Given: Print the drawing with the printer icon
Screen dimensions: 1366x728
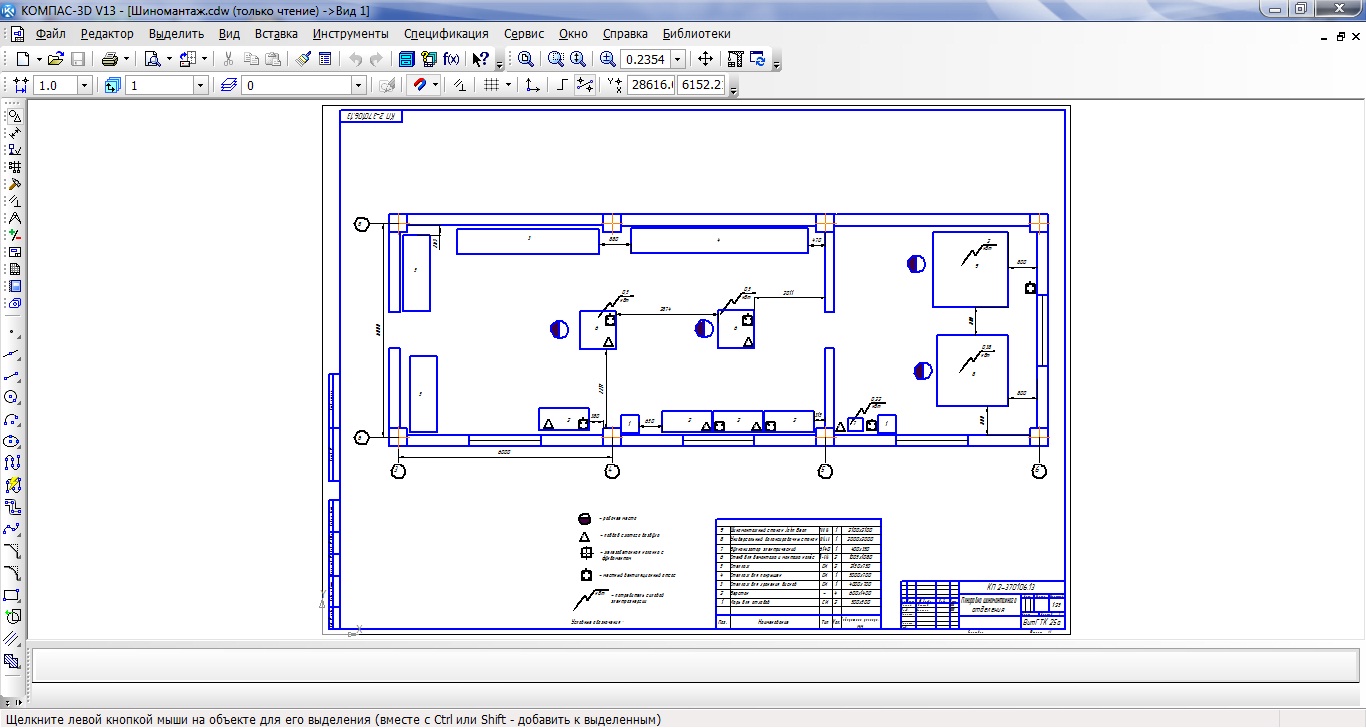Looking at the screenshot, I should tap(110, 59).
